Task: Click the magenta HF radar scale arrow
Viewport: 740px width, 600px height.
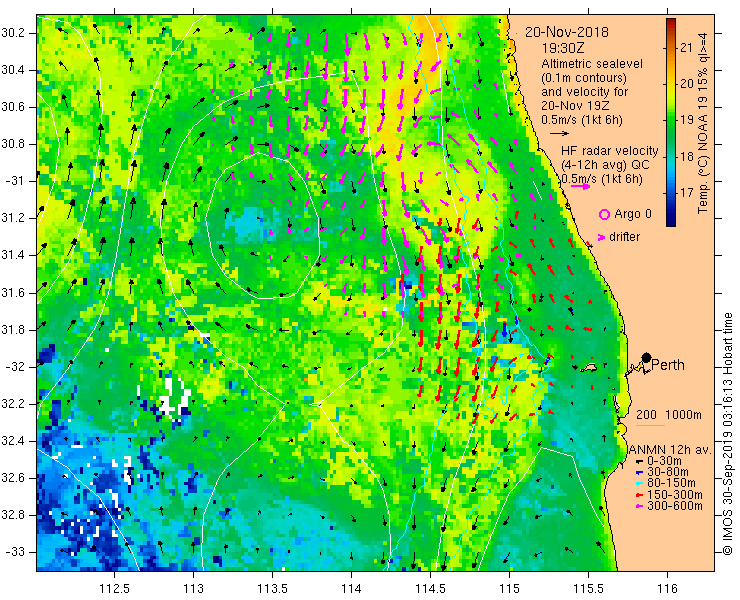Action: (580, 186)
